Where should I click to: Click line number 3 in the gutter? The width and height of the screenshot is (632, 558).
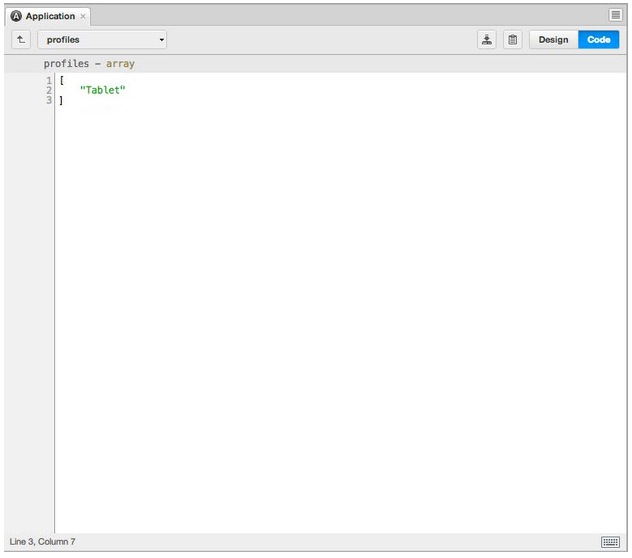tap(48, 100)
